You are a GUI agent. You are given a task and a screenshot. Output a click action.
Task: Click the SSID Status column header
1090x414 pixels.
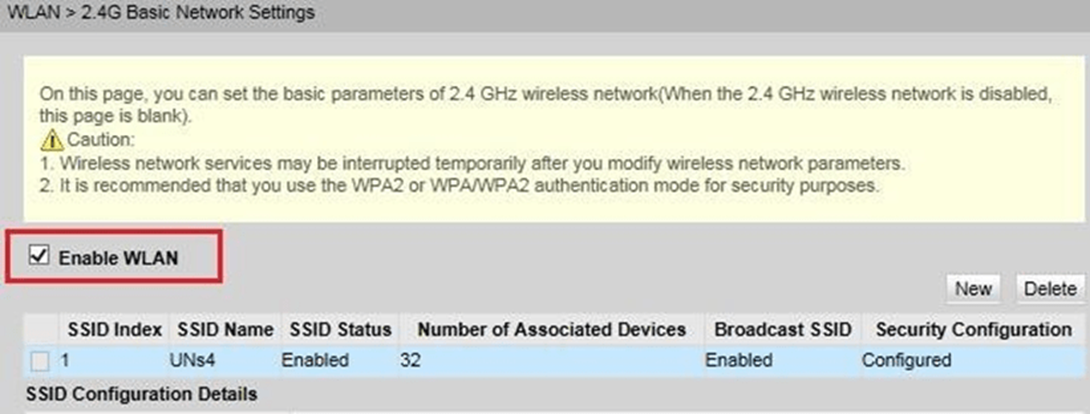click(x=340, y=329)
